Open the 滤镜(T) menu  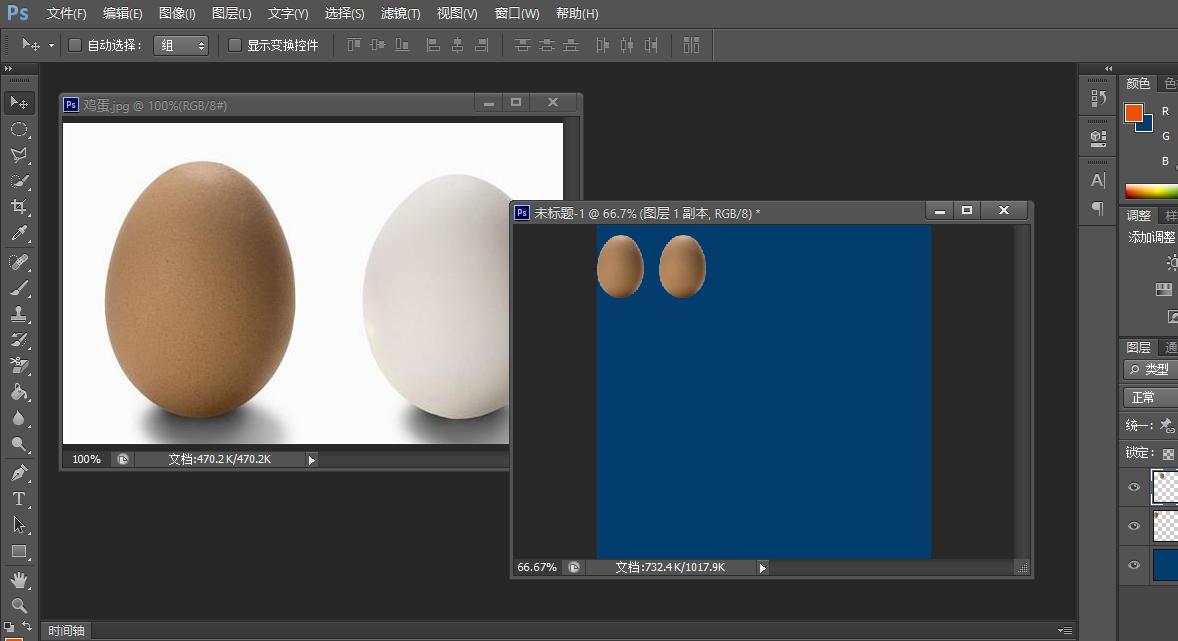pos(401,14)
